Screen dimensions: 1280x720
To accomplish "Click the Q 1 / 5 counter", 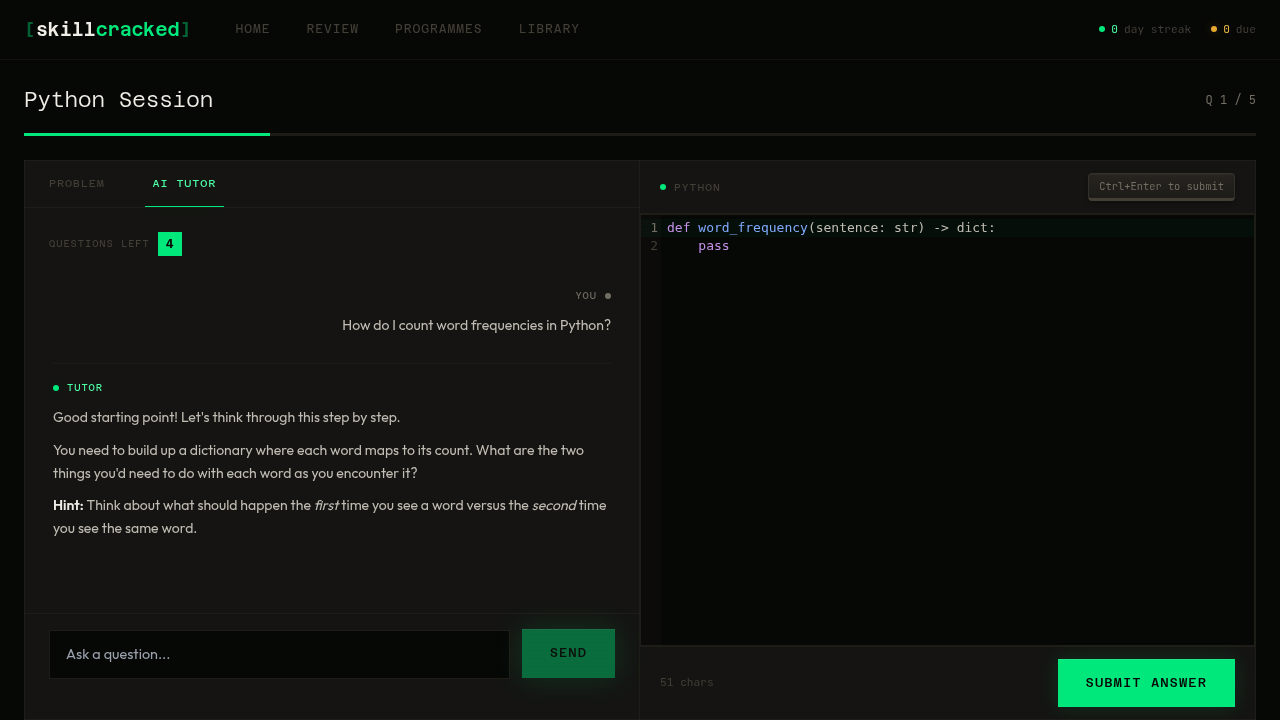I will click(x=1230, y=100).
